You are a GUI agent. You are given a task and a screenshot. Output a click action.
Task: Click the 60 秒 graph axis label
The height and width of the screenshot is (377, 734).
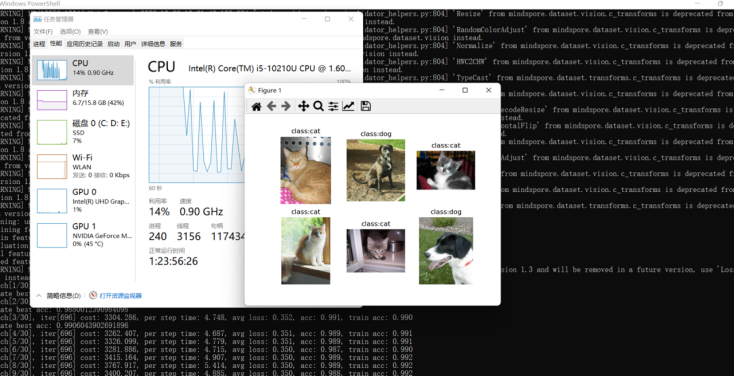tap(155, 188)
